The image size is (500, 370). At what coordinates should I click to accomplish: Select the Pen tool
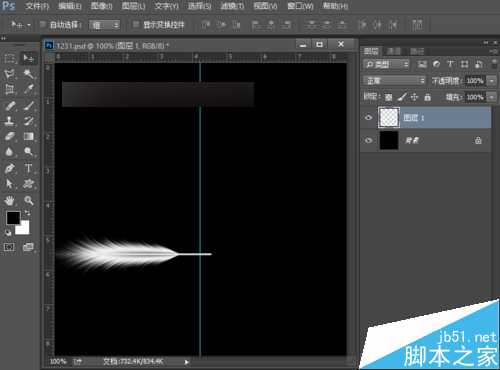[10, 168]
